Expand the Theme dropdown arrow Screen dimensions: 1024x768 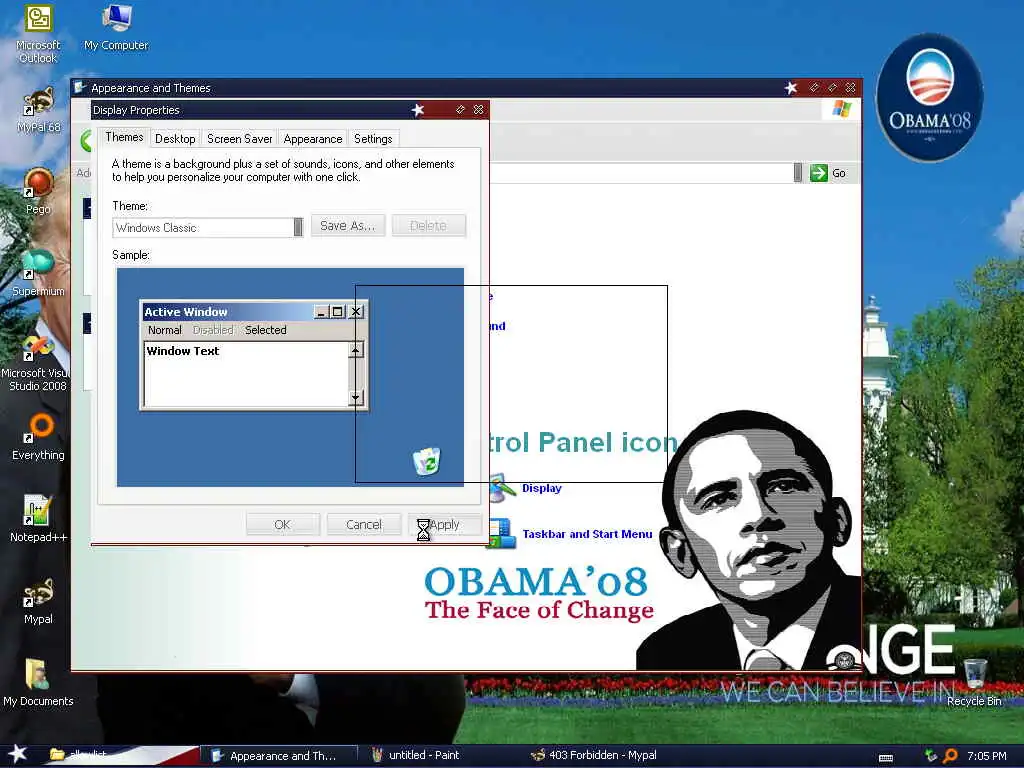click(298, 227)
